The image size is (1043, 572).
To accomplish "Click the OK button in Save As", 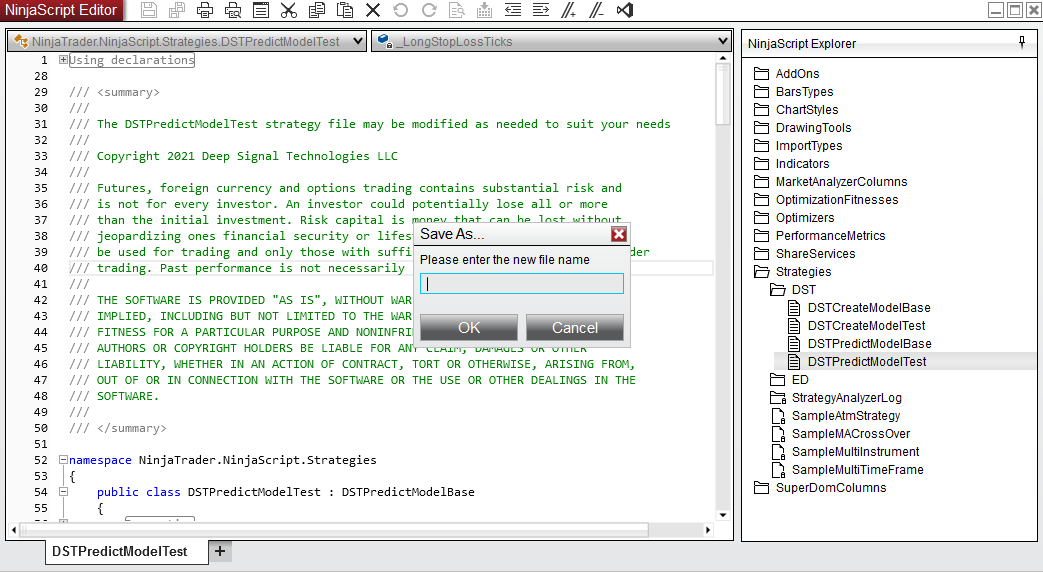I will (x=469, y=327).
